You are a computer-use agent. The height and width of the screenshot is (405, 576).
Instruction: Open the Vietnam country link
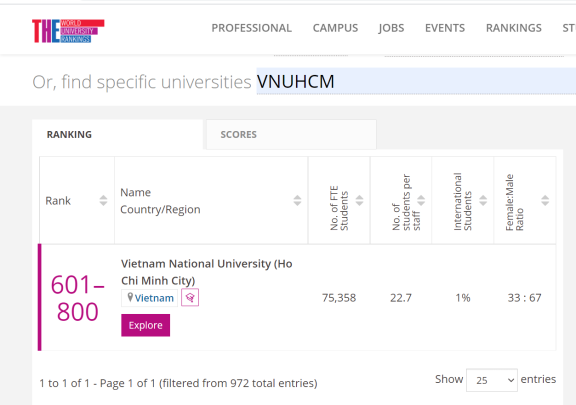[x=154, y=298]
